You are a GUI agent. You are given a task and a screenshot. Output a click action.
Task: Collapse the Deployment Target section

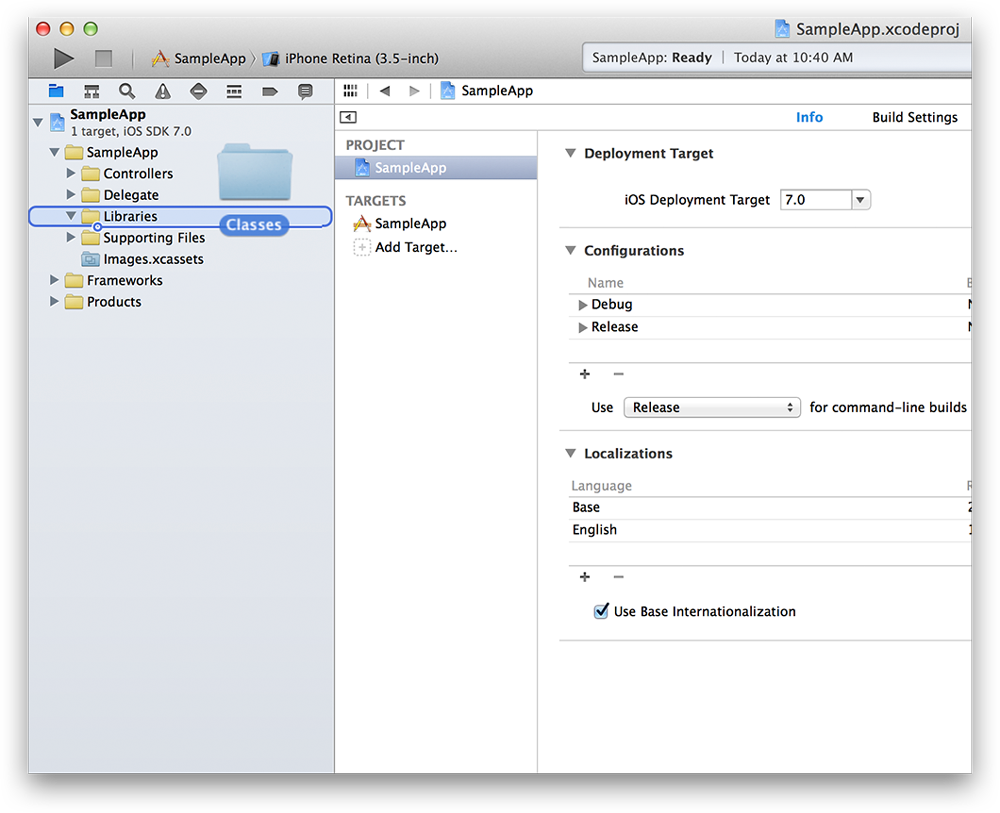(571, 153)
